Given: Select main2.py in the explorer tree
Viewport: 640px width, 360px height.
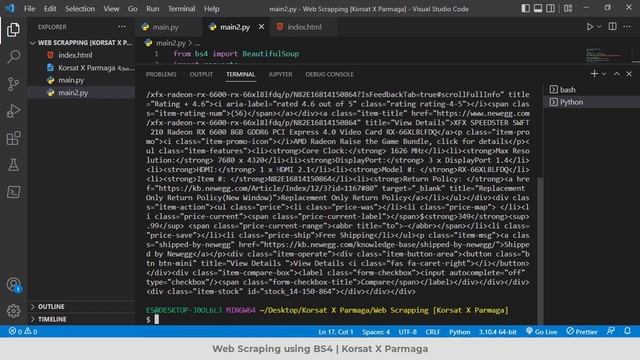Looking at the screenshot, I should pos(82,93).
